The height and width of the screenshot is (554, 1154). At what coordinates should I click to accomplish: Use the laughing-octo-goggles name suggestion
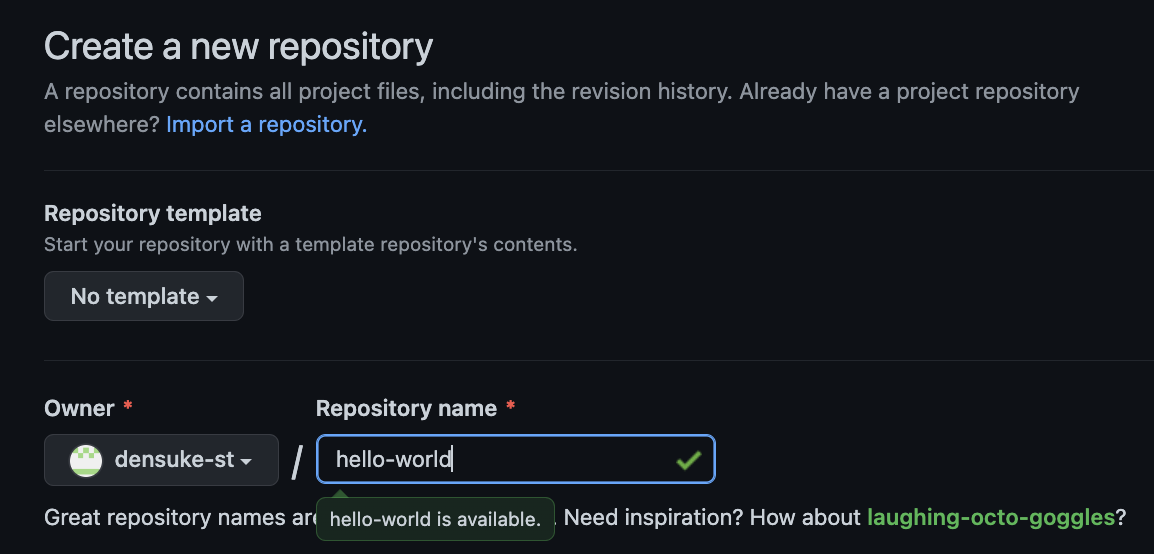tap(991, 517)
